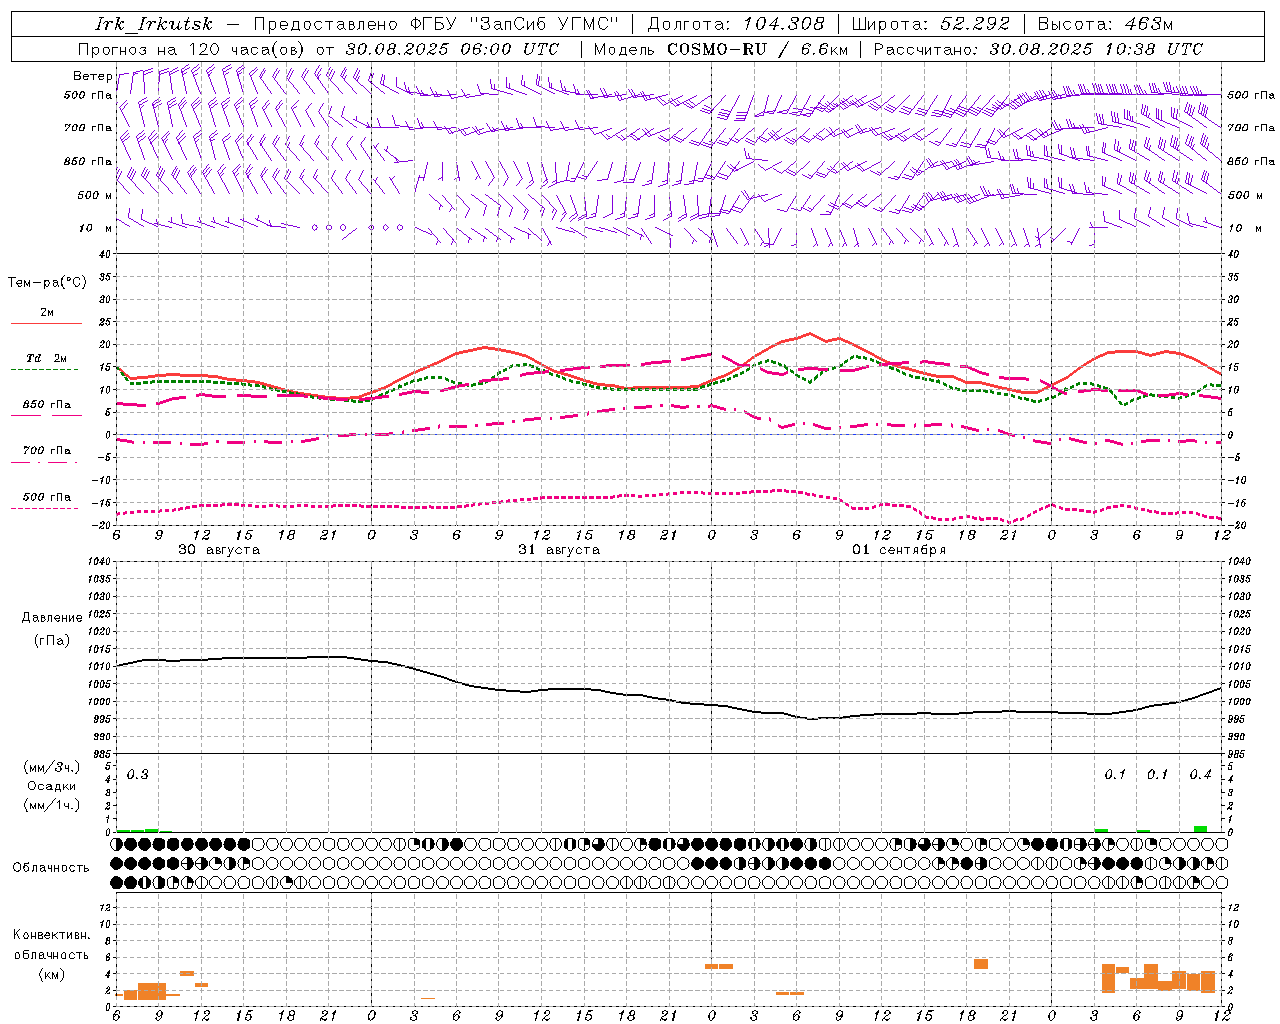Click the elevation value 'Высота: 463м'

(1105, 24)
